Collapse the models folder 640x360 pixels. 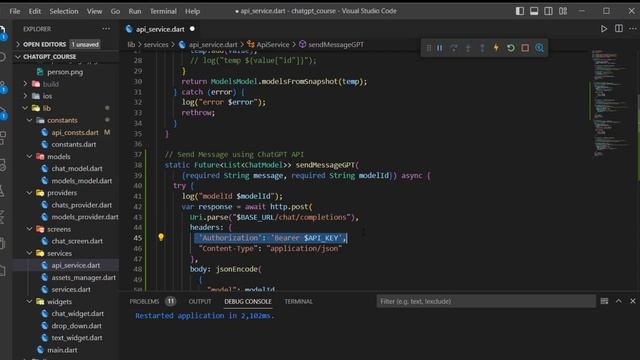tap(58, 156)
